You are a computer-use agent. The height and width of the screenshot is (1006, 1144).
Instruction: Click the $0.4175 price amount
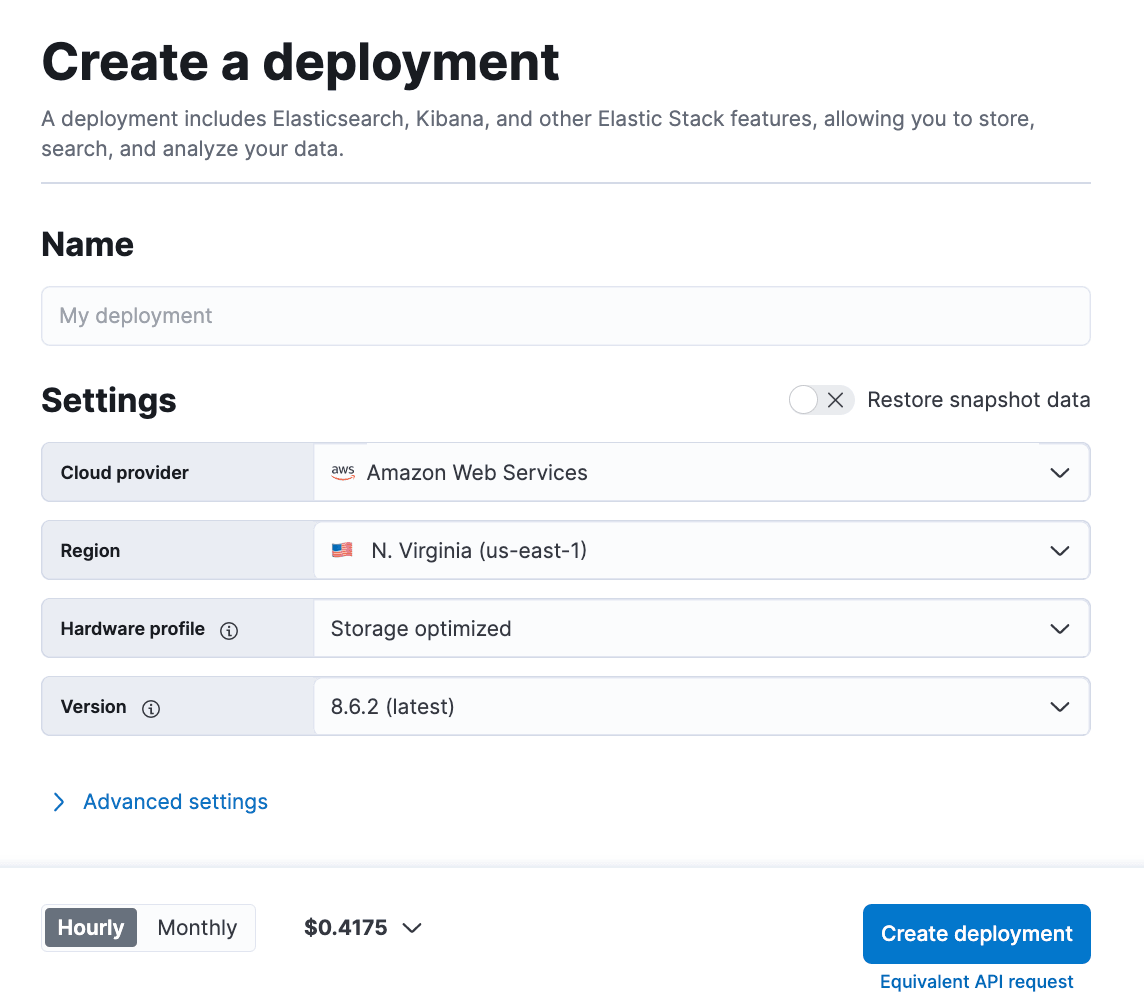[x=346, y=928]
